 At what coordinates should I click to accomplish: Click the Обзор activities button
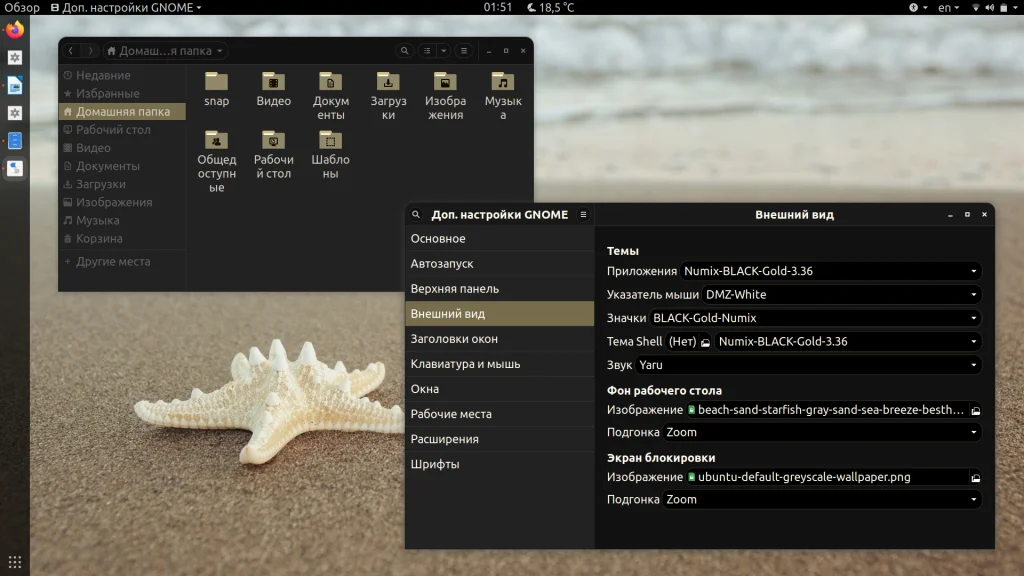tap(22, 7)
